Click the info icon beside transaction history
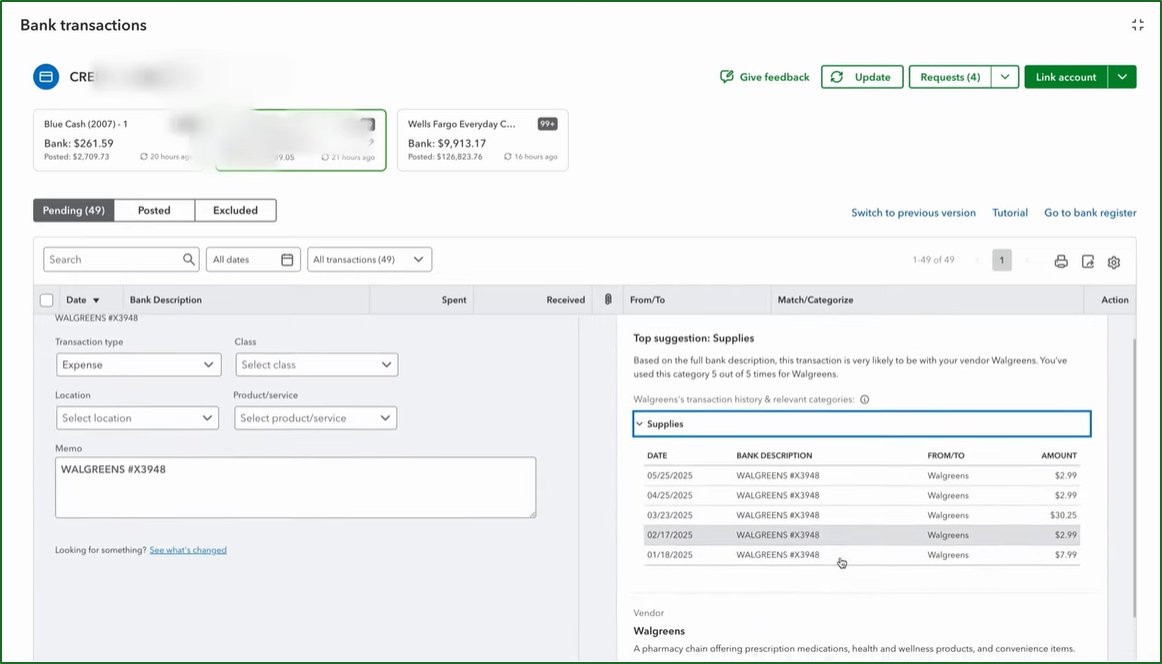Image resolution: width=1162 pixels, height=664 pixels. click(x=864, y=399)
